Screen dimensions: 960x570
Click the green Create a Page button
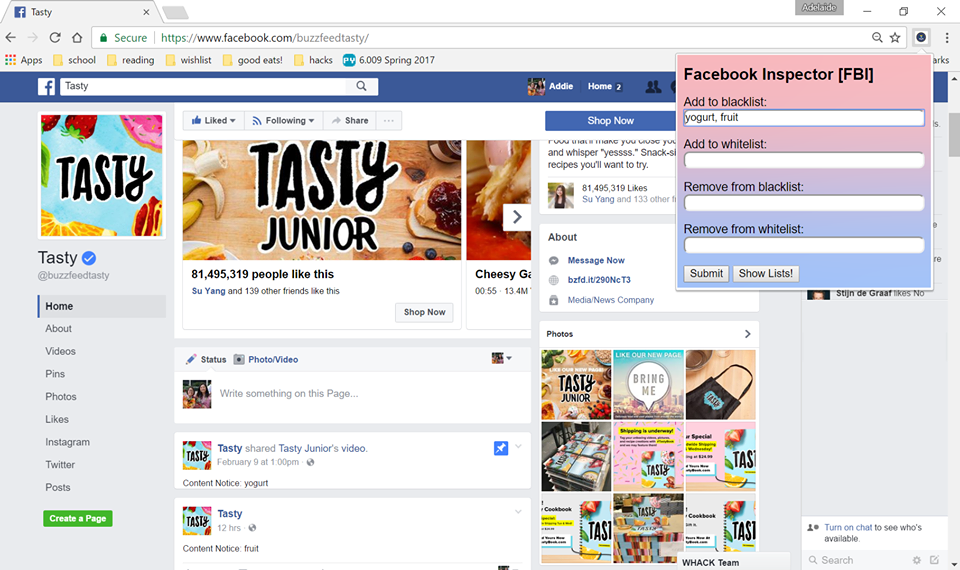coord(78,518)
